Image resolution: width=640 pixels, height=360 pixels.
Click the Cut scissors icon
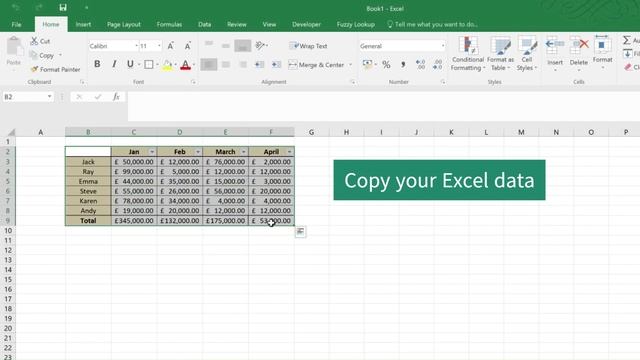click(34, 41)
